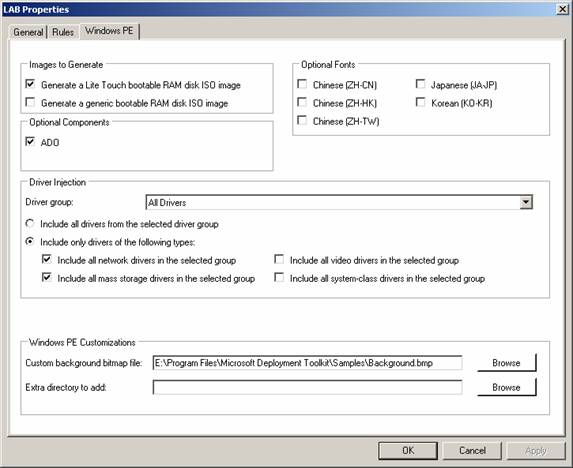Enable Generate a generic bootable RAM disk ISO
This screenshot has height=468, width=573.
pos(30,102)
